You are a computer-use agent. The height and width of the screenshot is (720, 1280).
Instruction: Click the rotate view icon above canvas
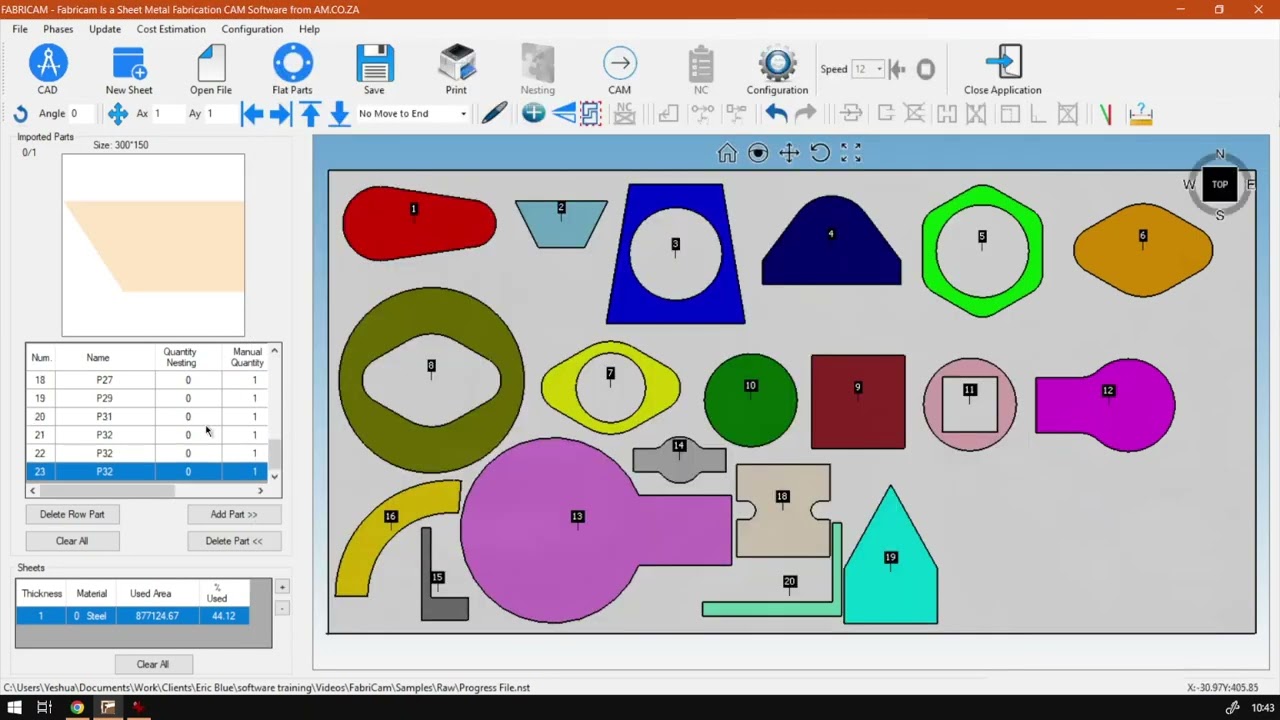coord(820,153)
